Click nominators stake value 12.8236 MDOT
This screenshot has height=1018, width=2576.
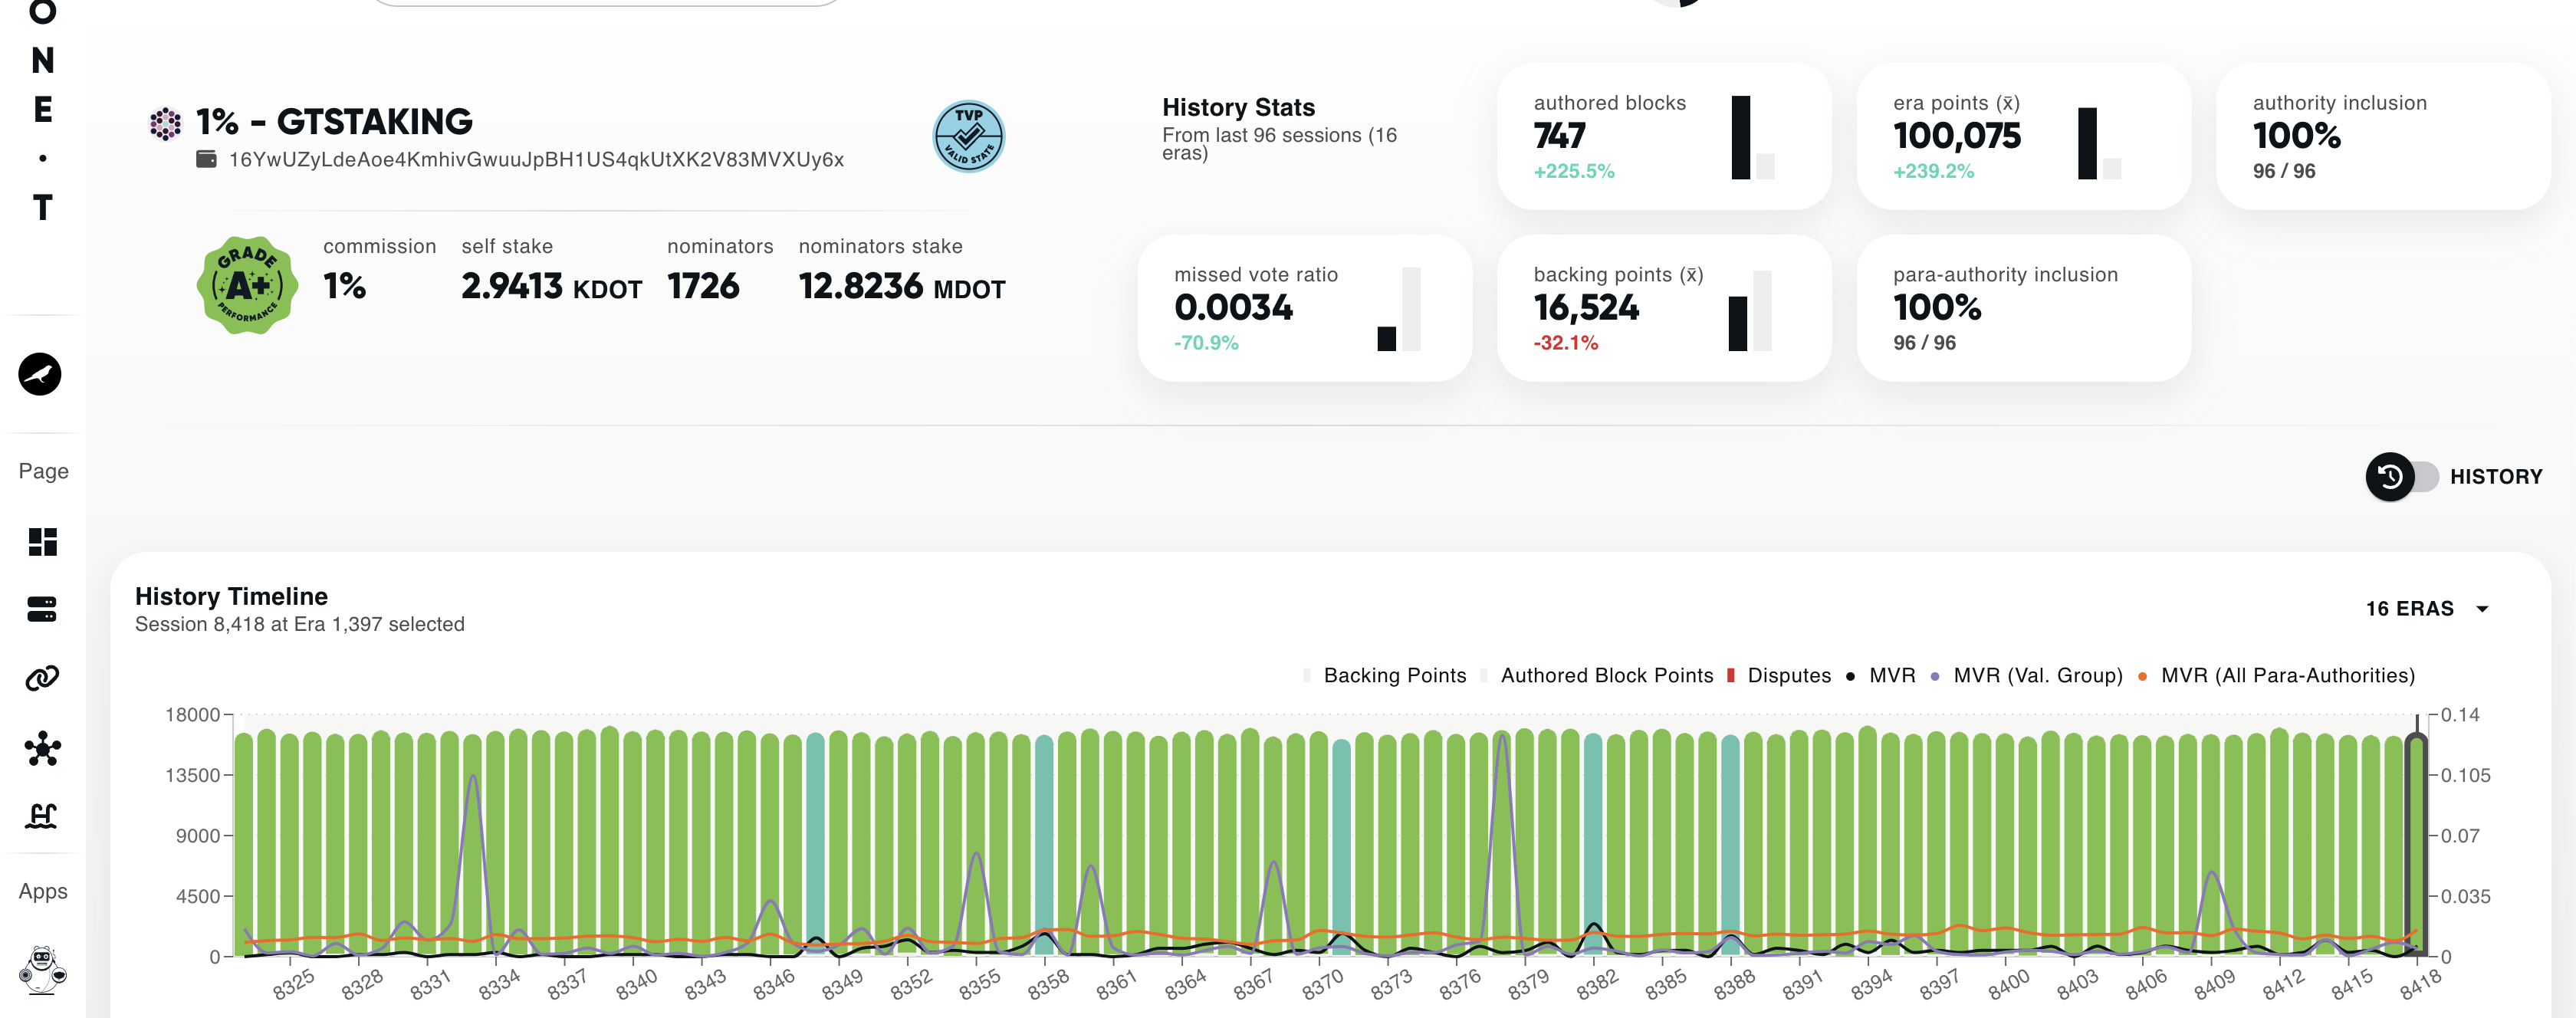(x=901, y=287)
